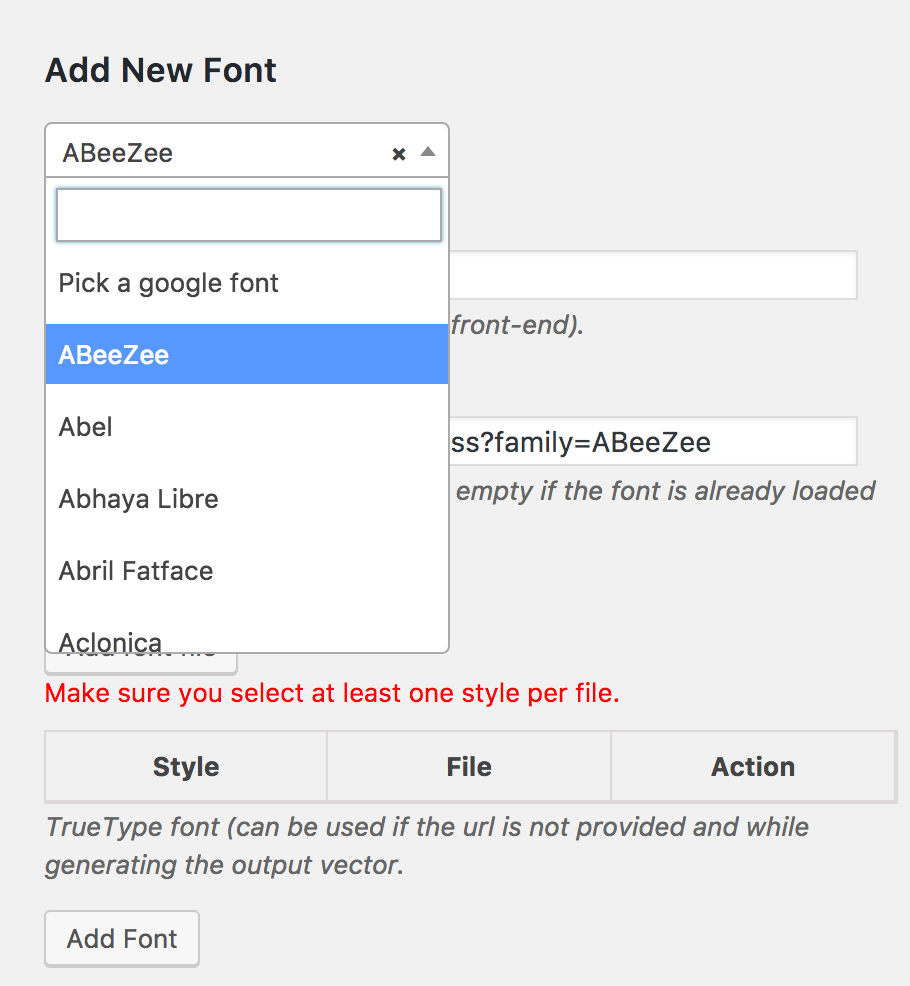910x986 pixels.
Task: Select the highlighted ABeeZee option
Action: 247,354
